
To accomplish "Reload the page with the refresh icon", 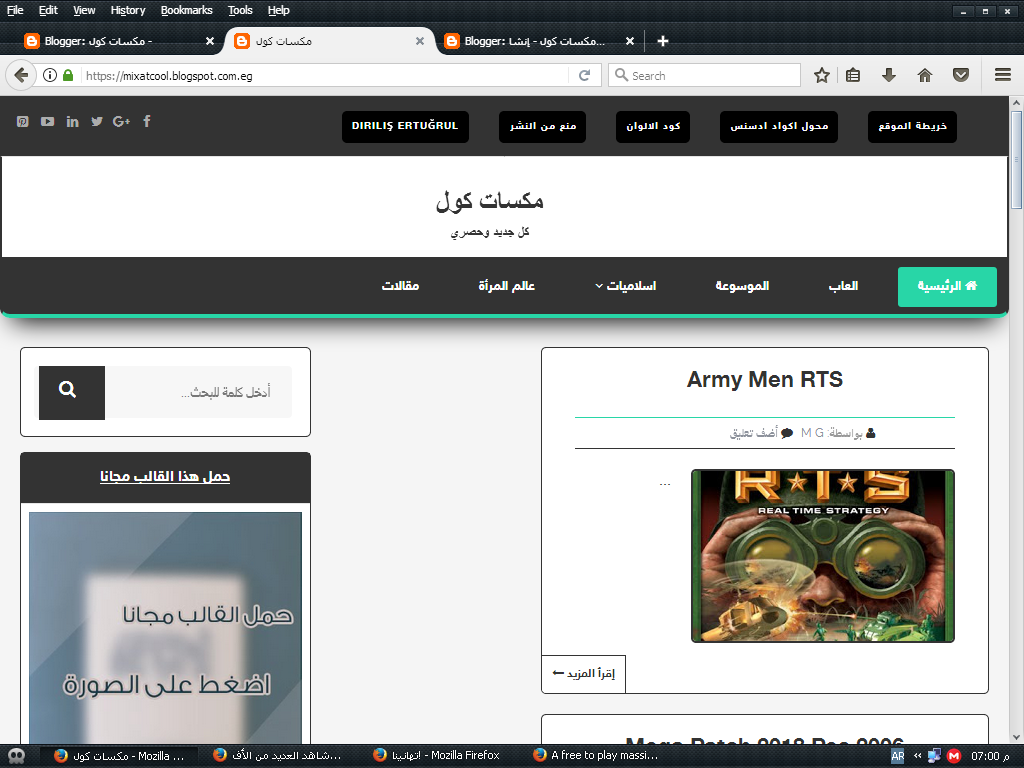I will 584,75.
